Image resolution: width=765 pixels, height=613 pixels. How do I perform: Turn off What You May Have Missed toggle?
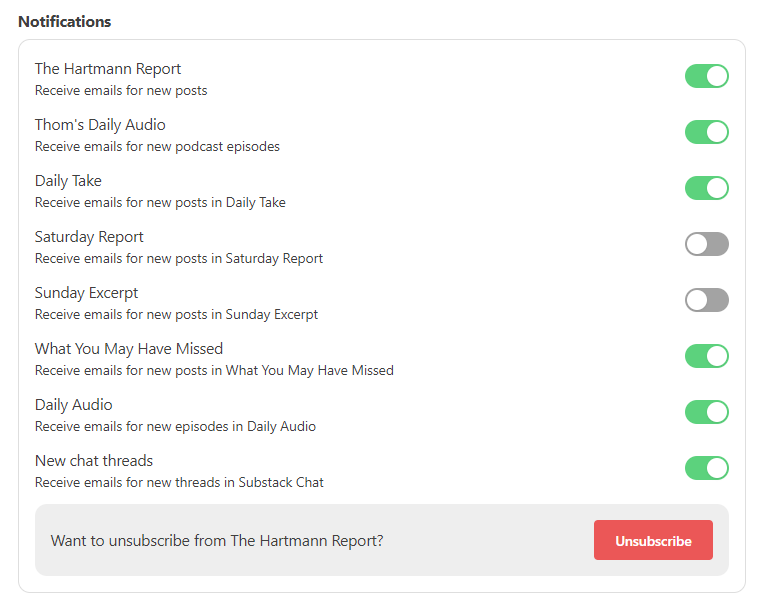pyautogui.click(x=706, y=356)
